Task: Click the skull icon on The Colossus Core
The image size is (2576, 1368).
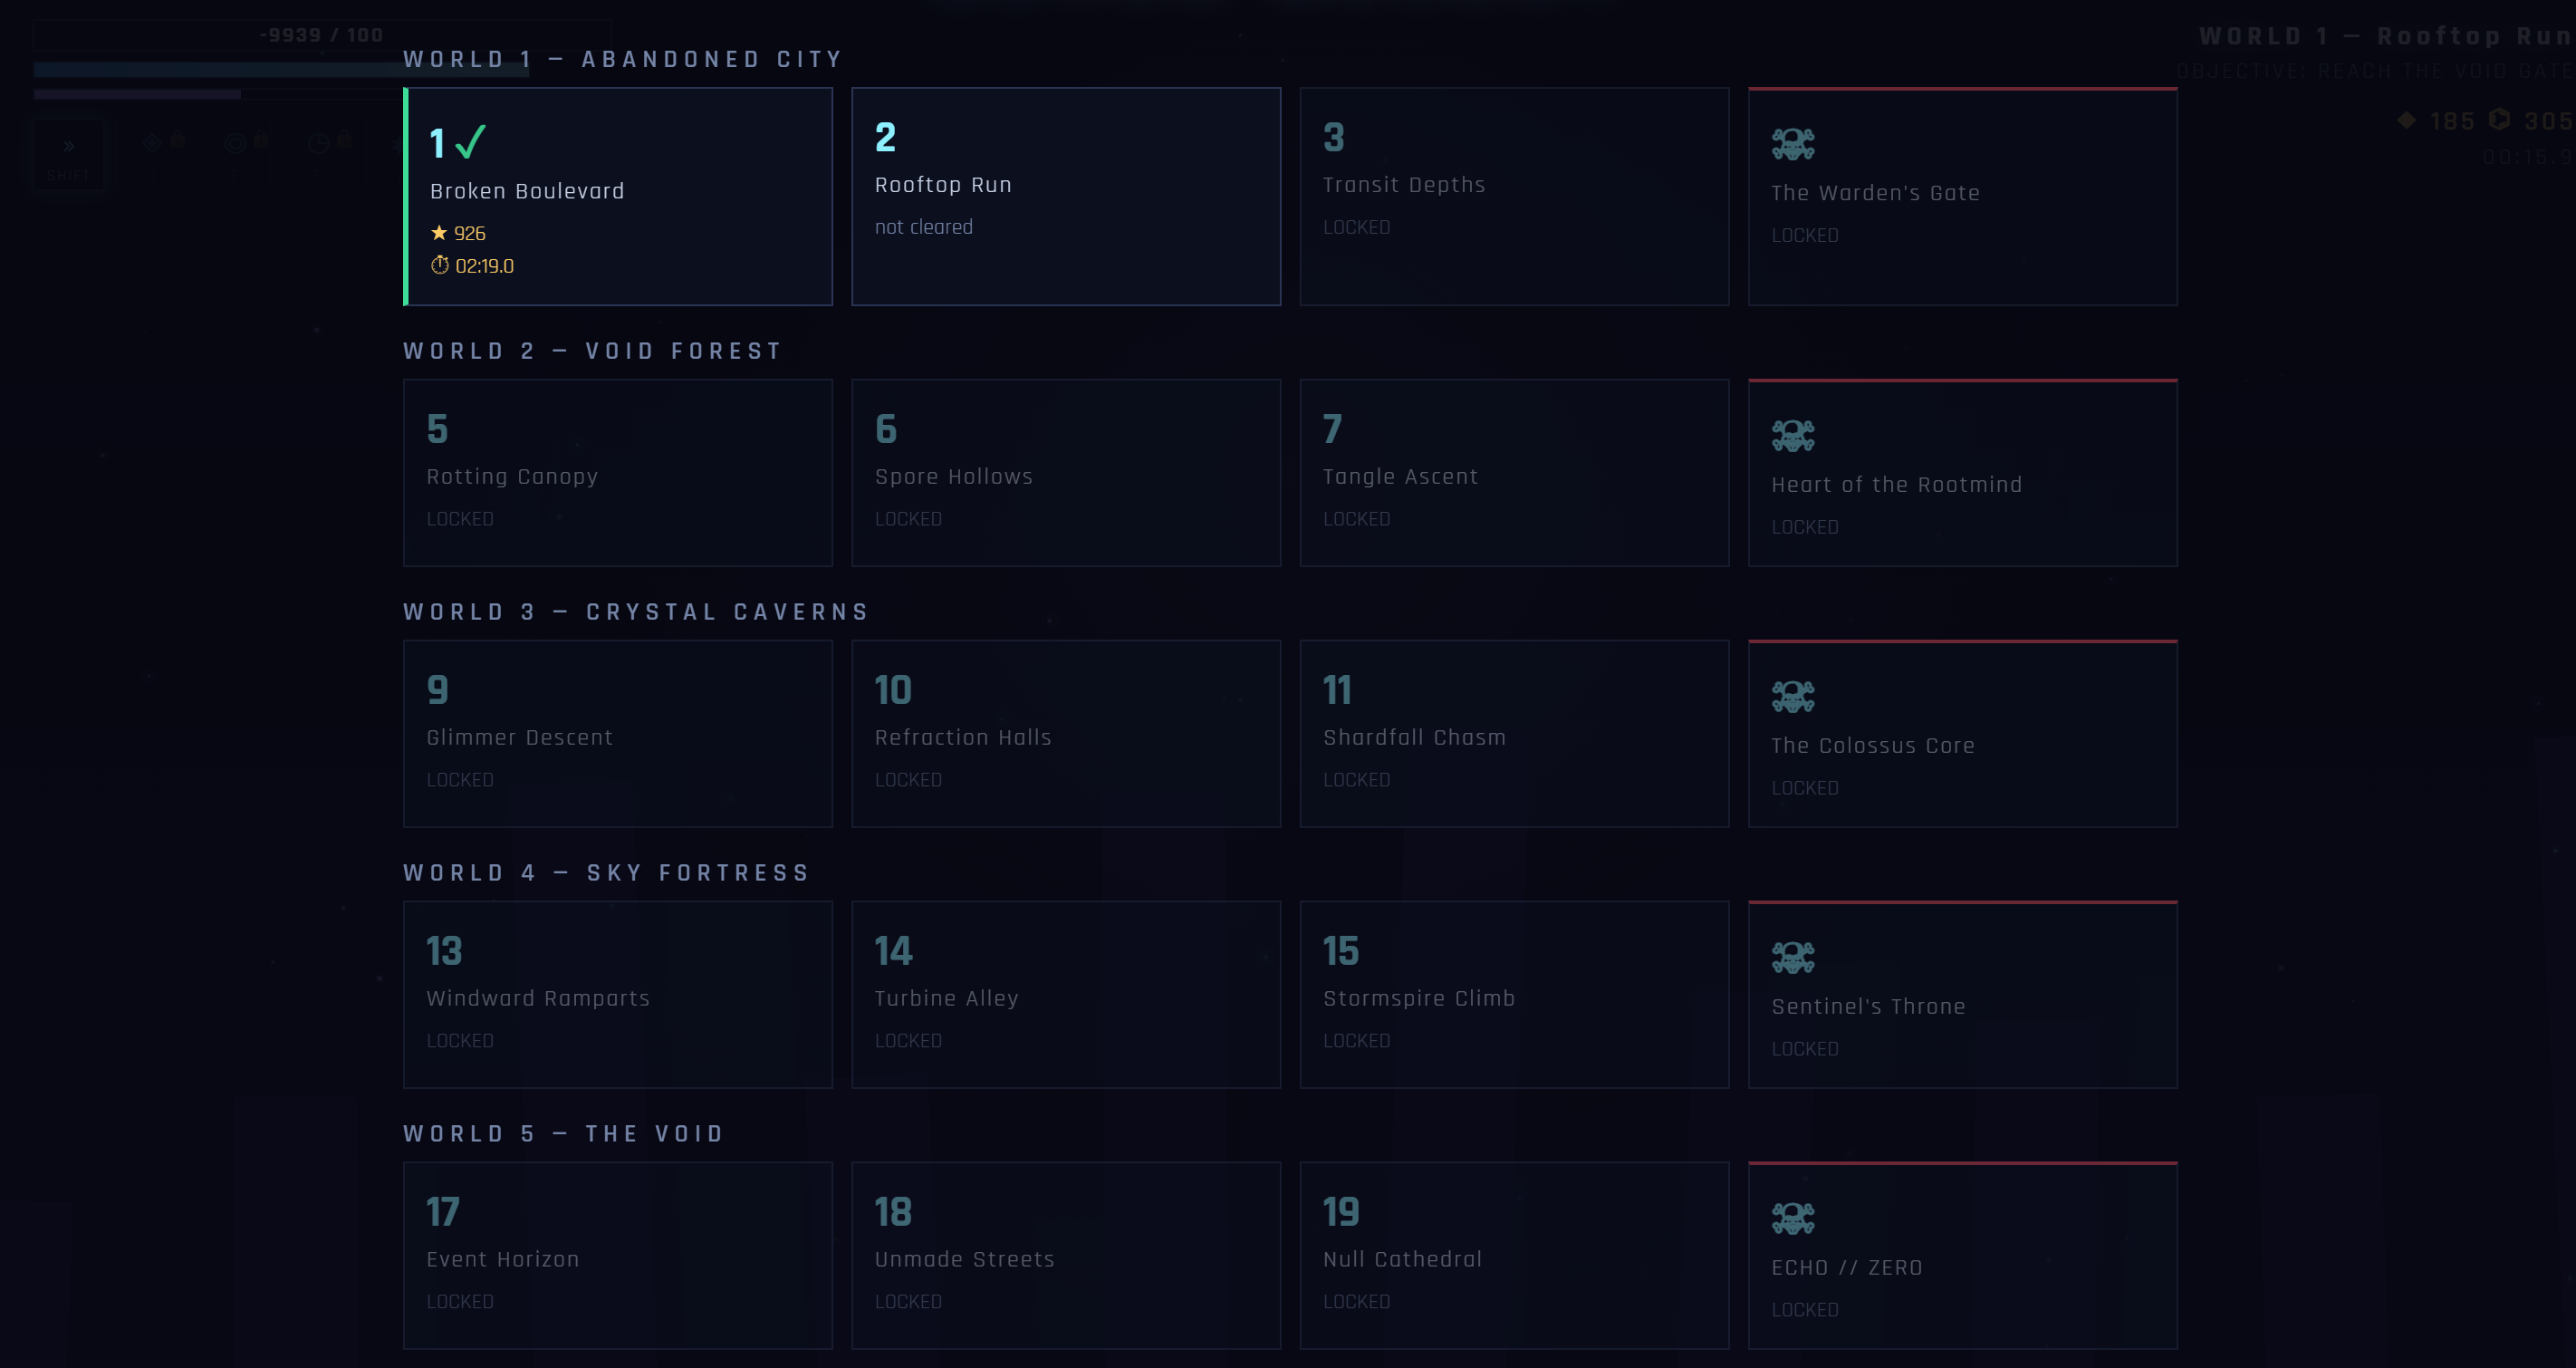Action: tap(1793, 697)
